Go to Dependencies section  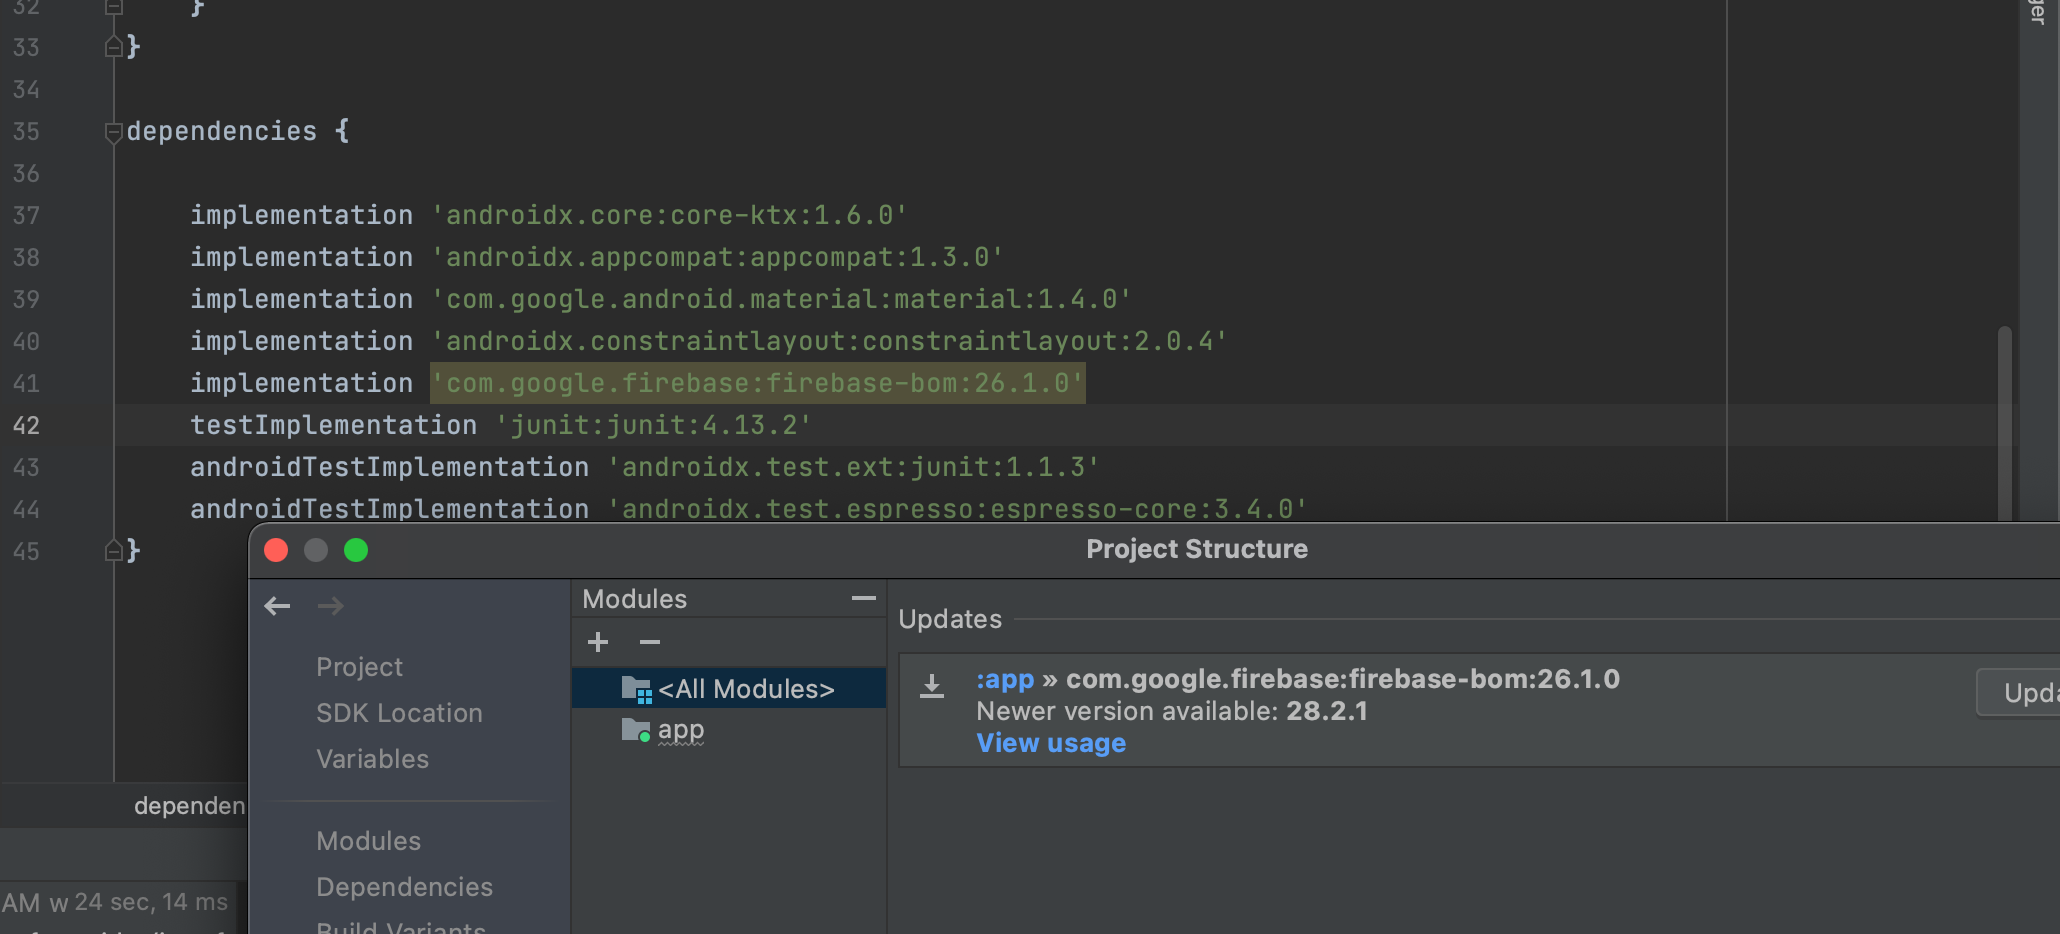coord(404,887)
